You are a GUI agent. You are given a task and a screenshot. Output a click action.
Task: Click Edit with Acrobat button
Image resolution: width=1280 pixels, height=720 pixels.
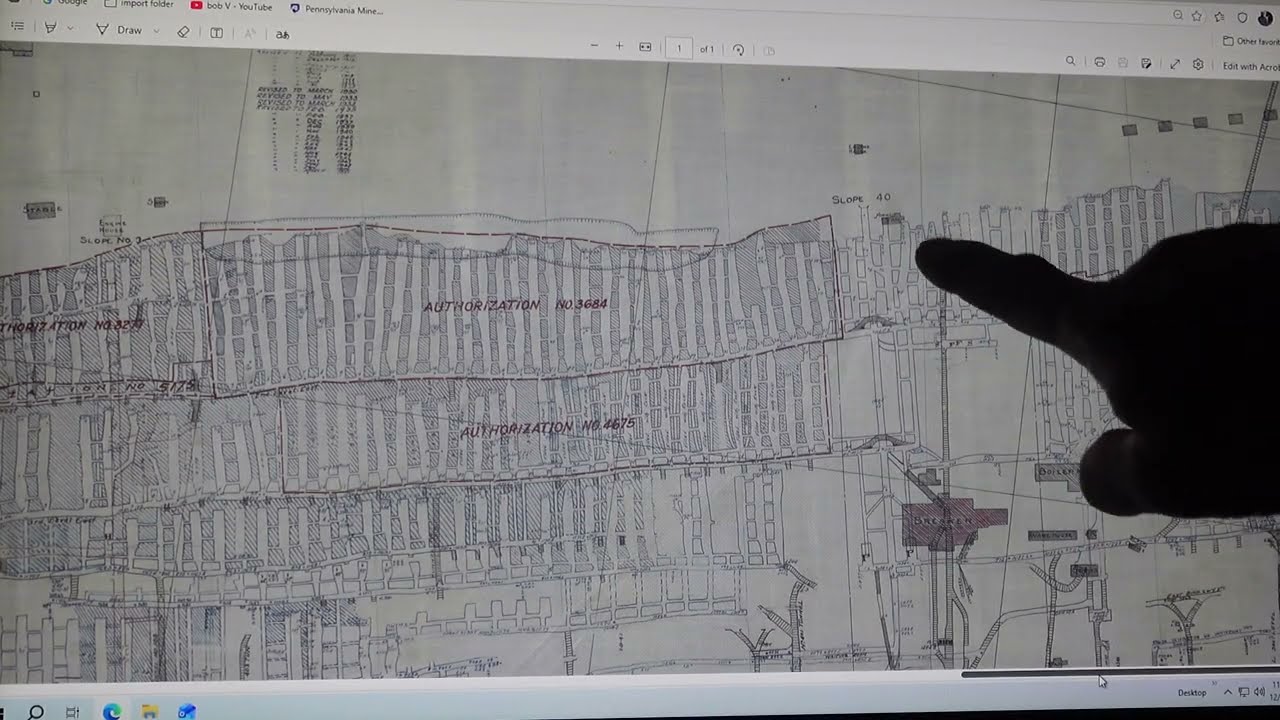(1251, 66)
